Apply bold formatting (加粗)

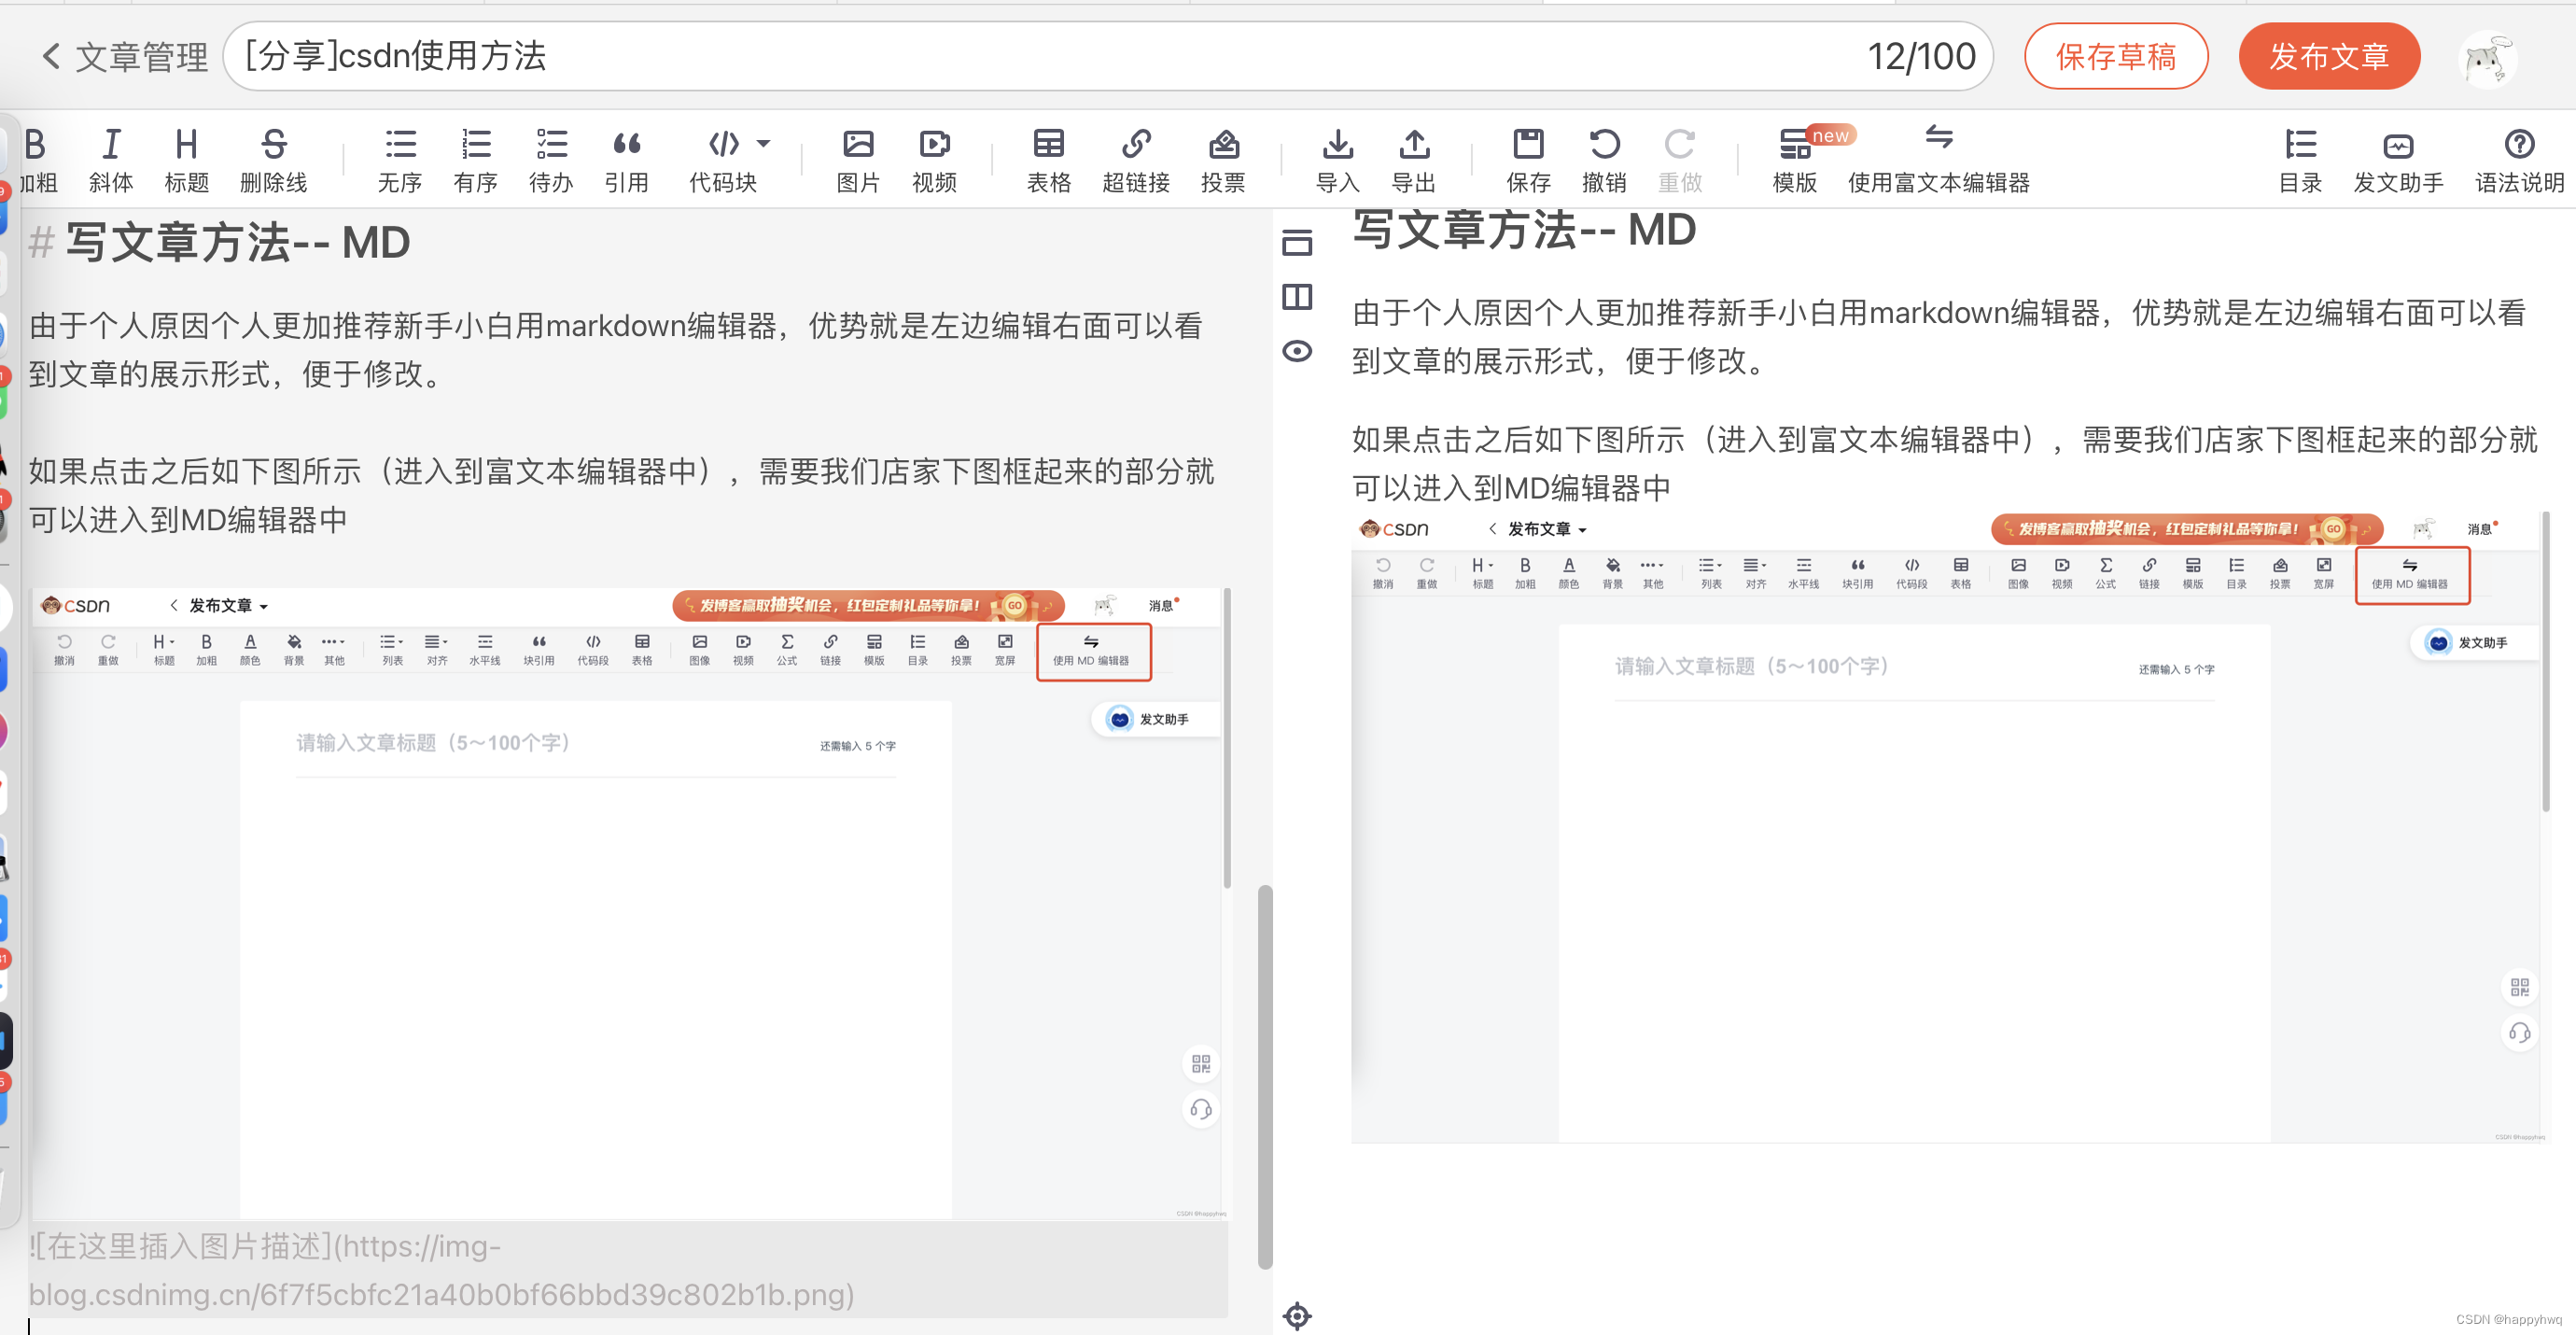coord(38,160)
